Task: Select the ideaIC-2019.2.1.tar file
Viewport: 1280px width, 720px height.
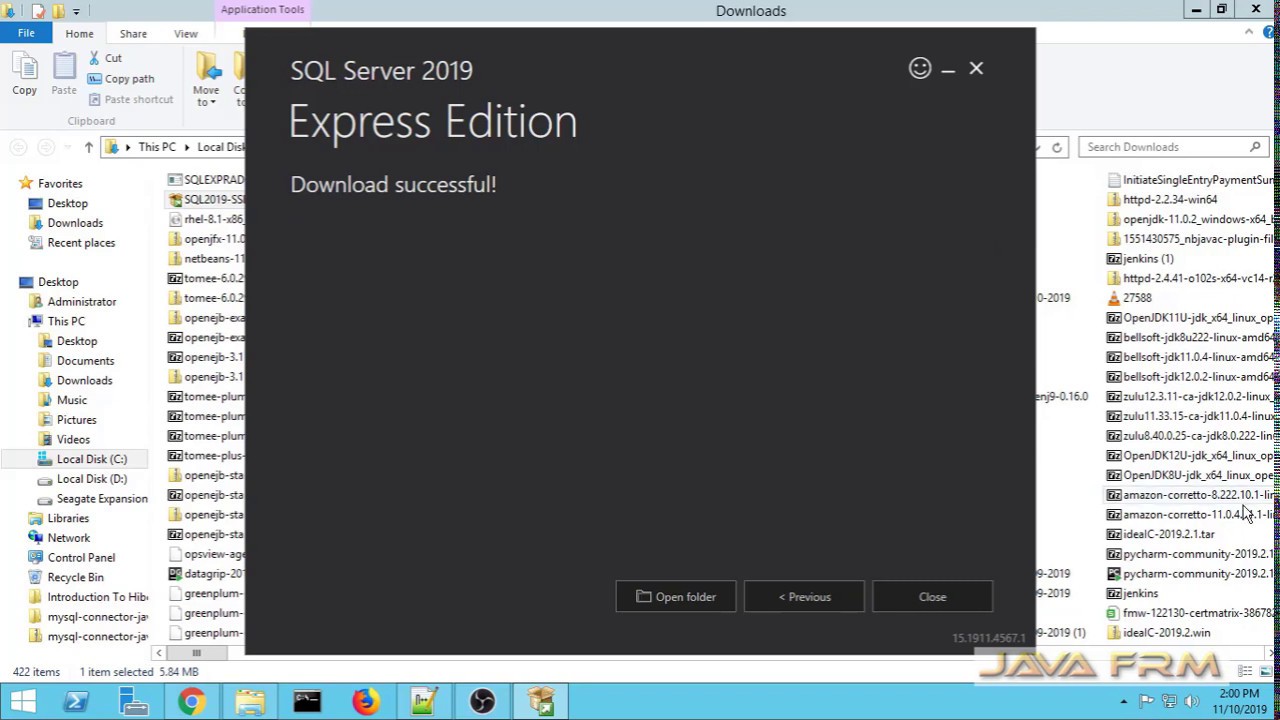Action: pyautogui.click(x=1161, y=534)
